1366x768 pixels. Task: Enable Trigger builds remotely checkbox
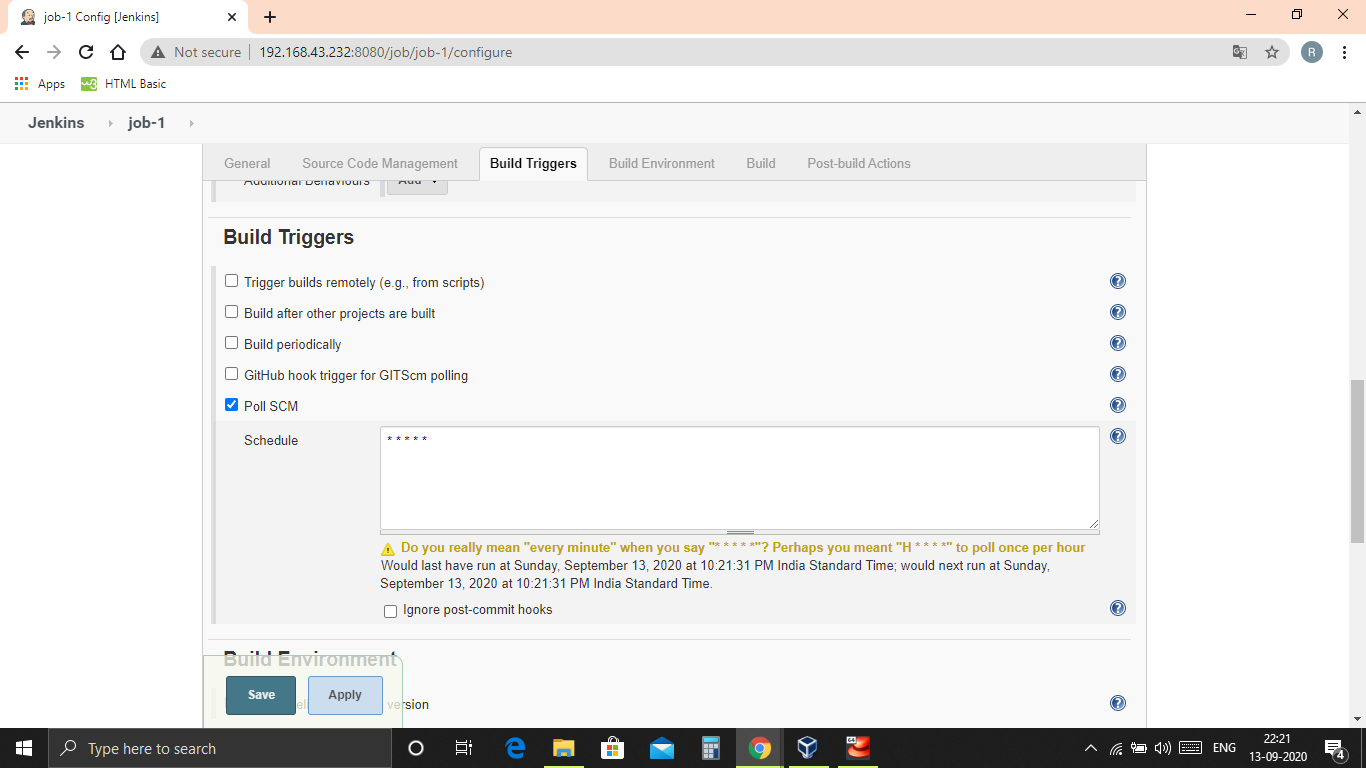(x=232, y=281)
